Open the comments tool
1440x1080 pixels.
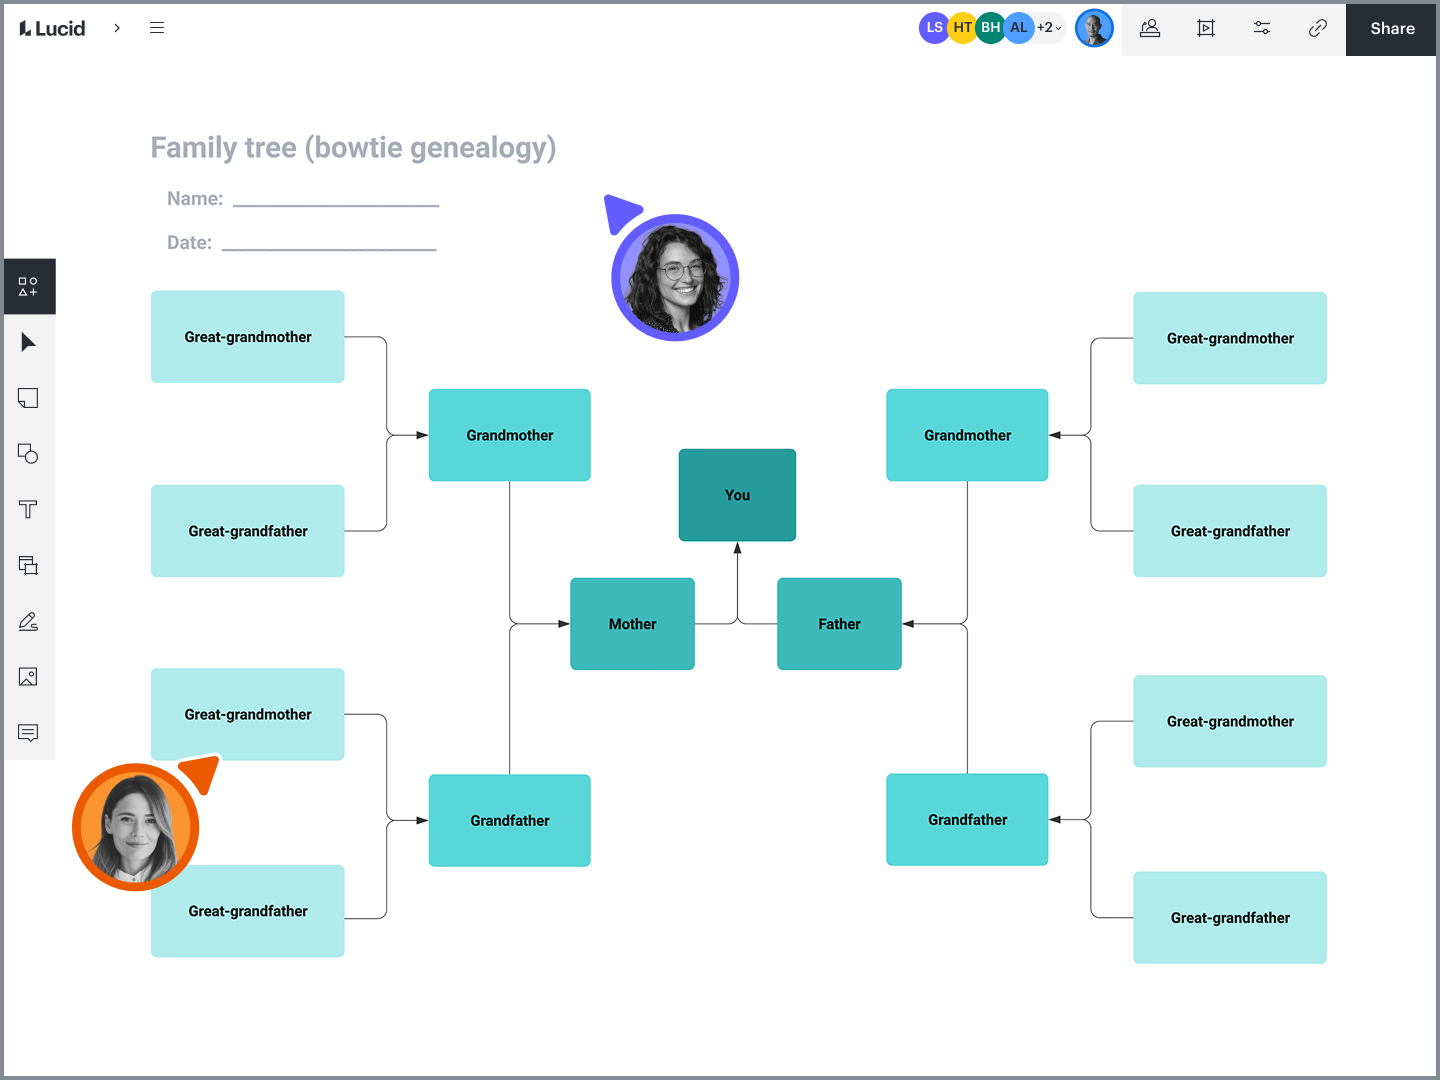[x=28, y=733]
